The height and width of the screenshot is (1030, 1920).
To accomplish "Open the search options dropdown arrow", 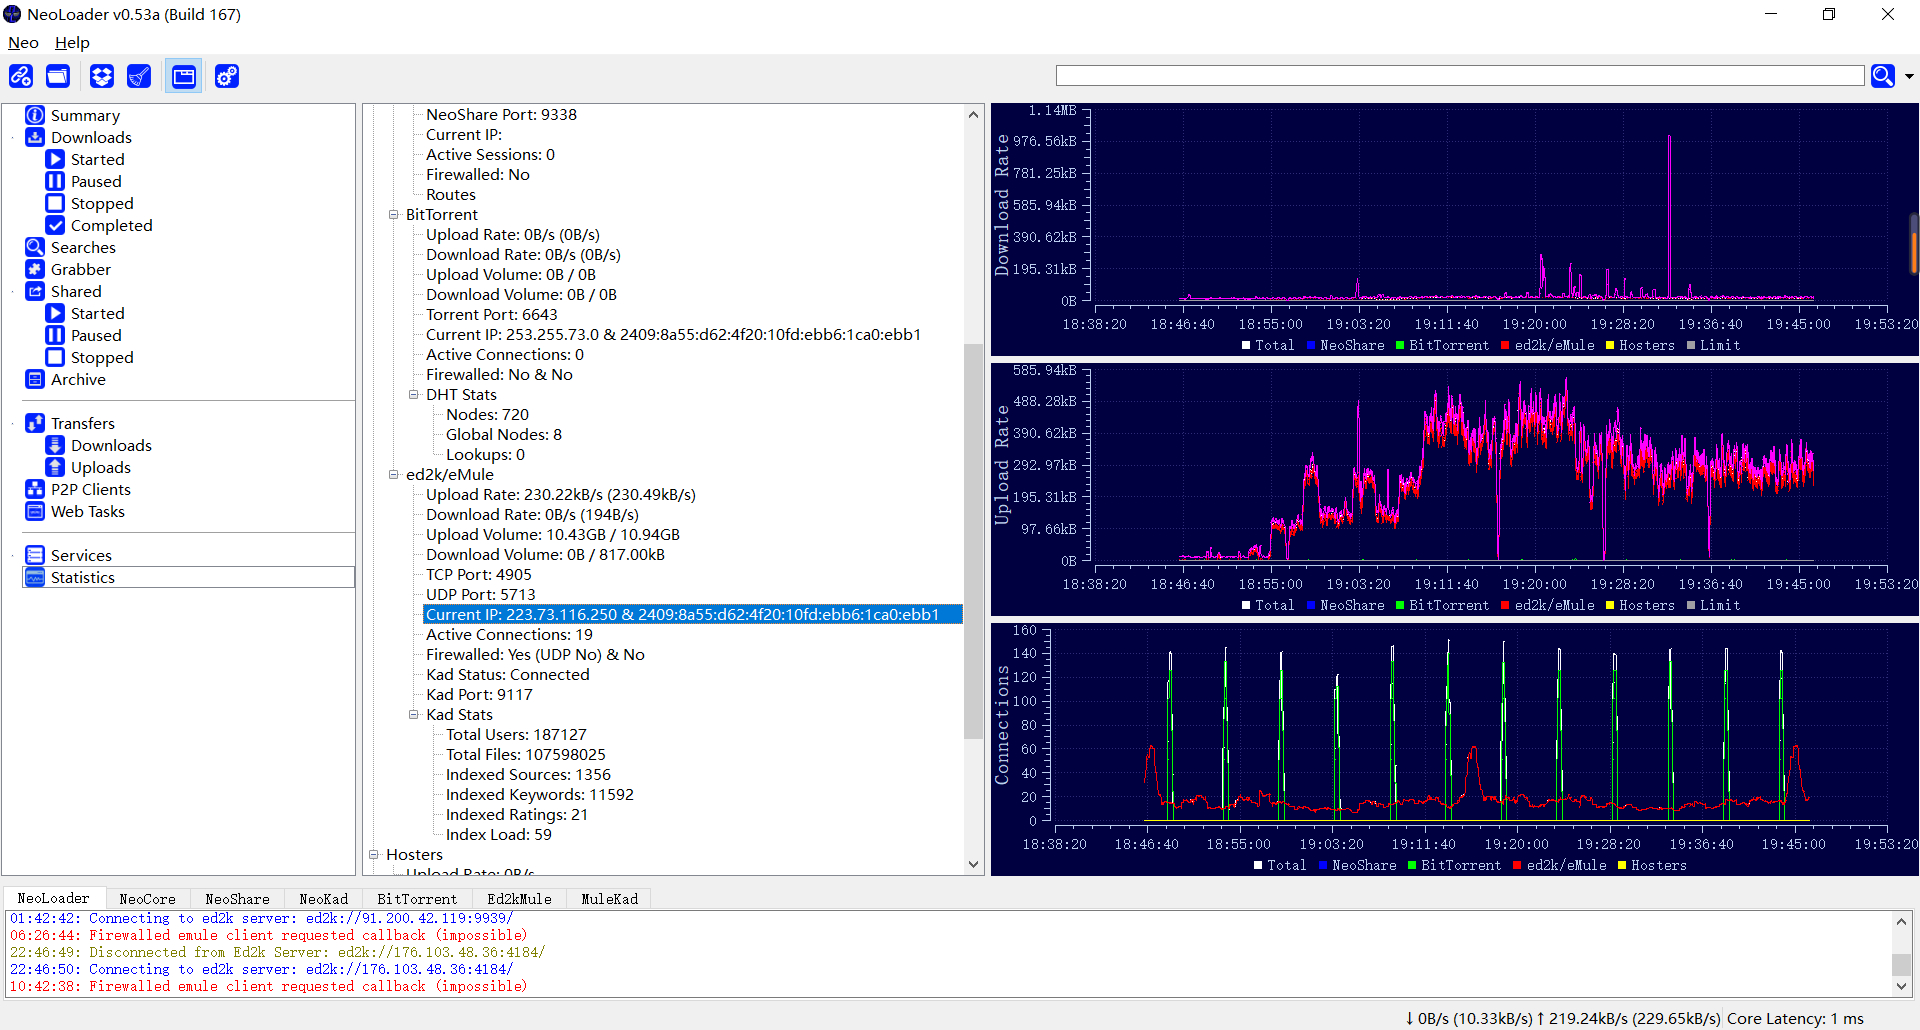I will coord(1909,76).
